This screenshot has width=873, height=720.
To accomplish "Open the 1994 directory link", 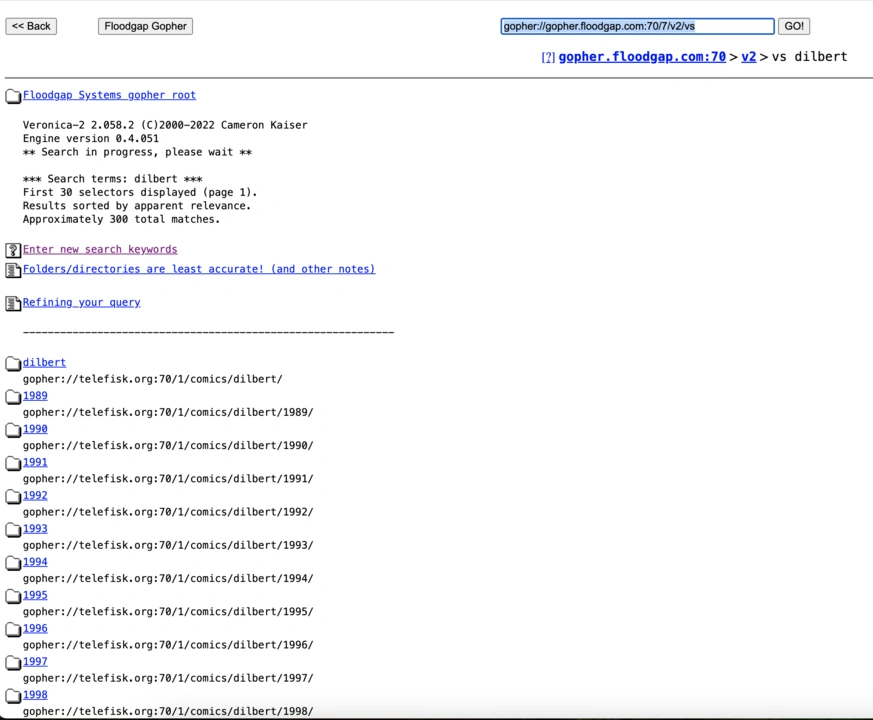I will click(x=35, y=562).
